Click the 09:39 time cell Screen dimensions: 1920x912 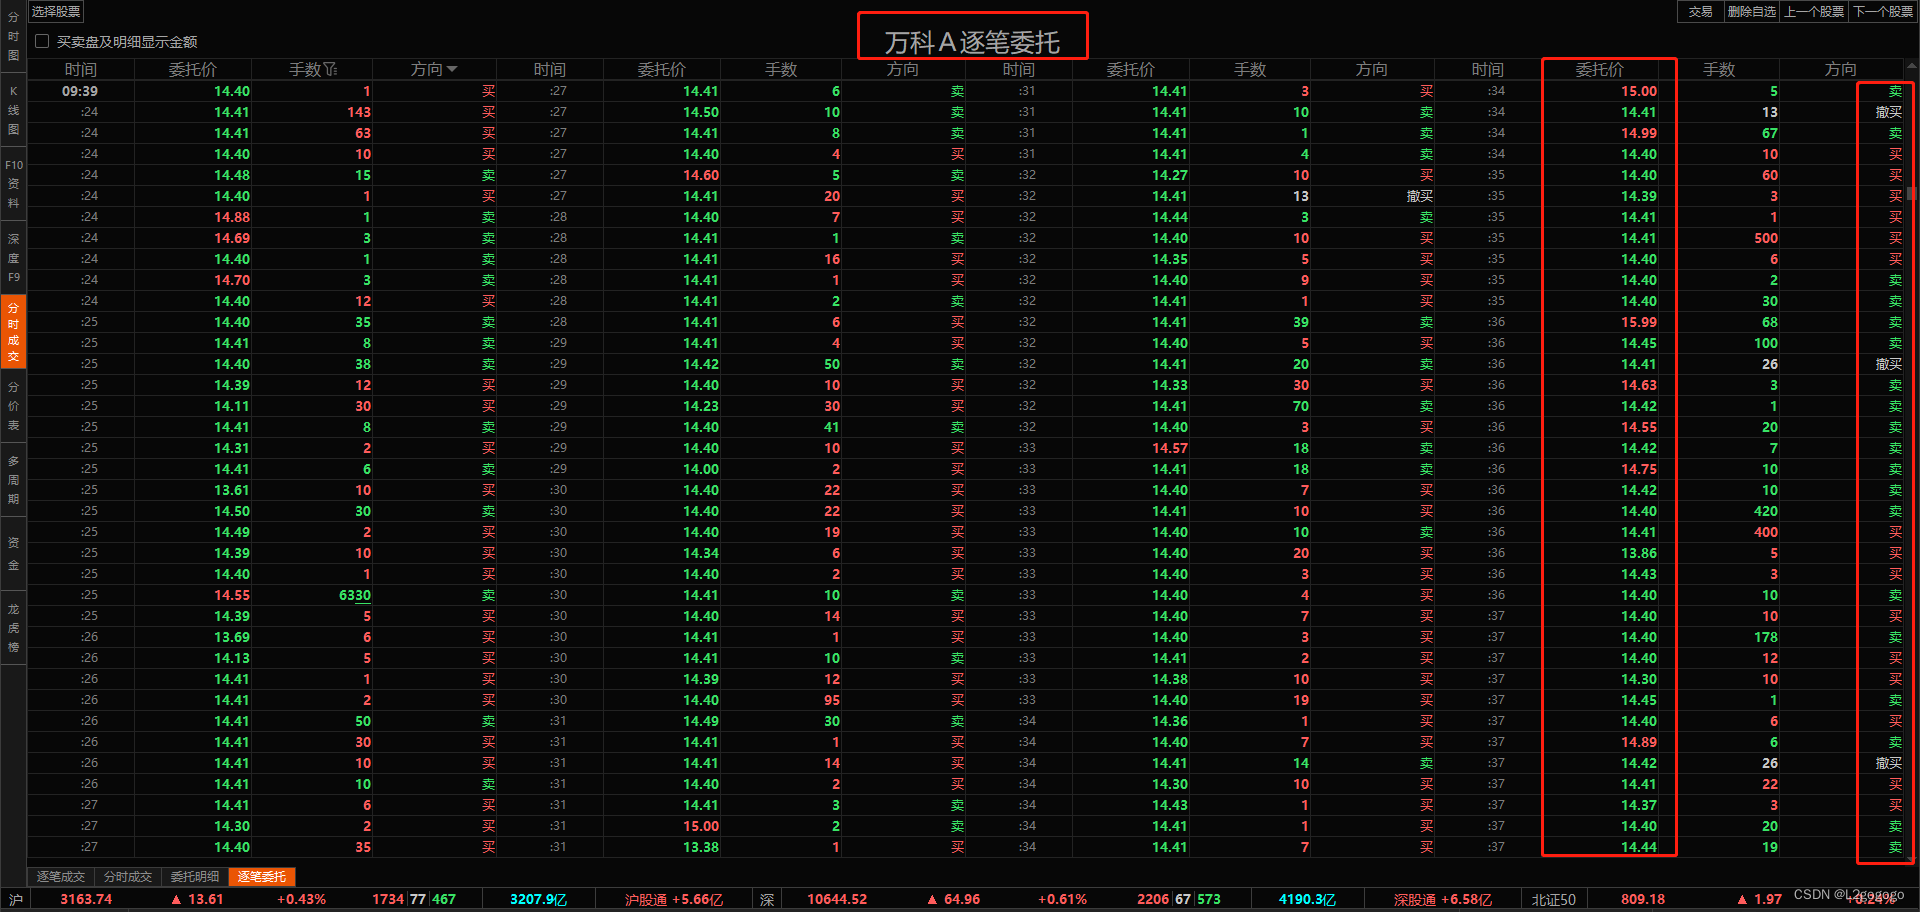[80, 91]
